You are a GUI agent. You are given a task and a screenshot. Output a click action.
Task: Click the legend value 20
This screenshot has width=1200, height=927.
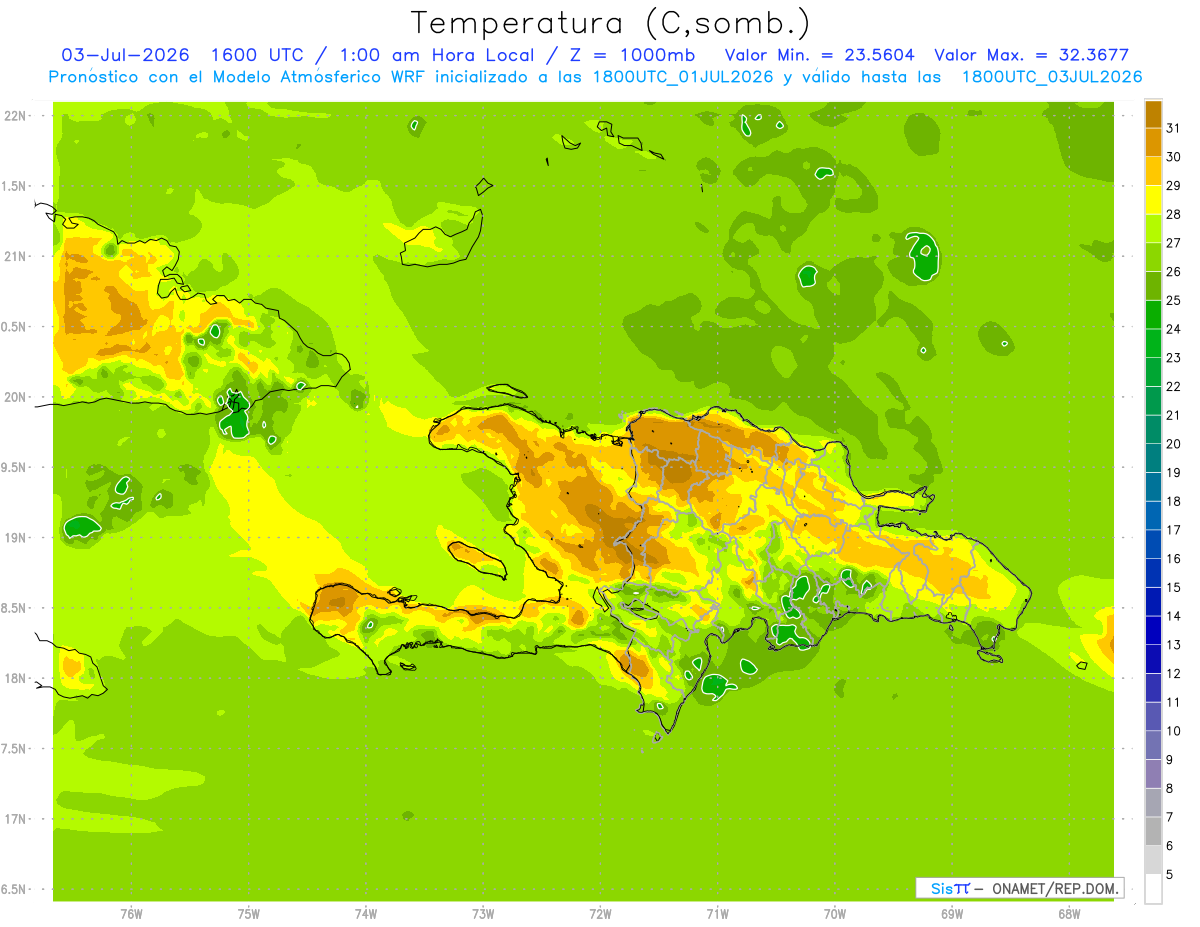1173,444
